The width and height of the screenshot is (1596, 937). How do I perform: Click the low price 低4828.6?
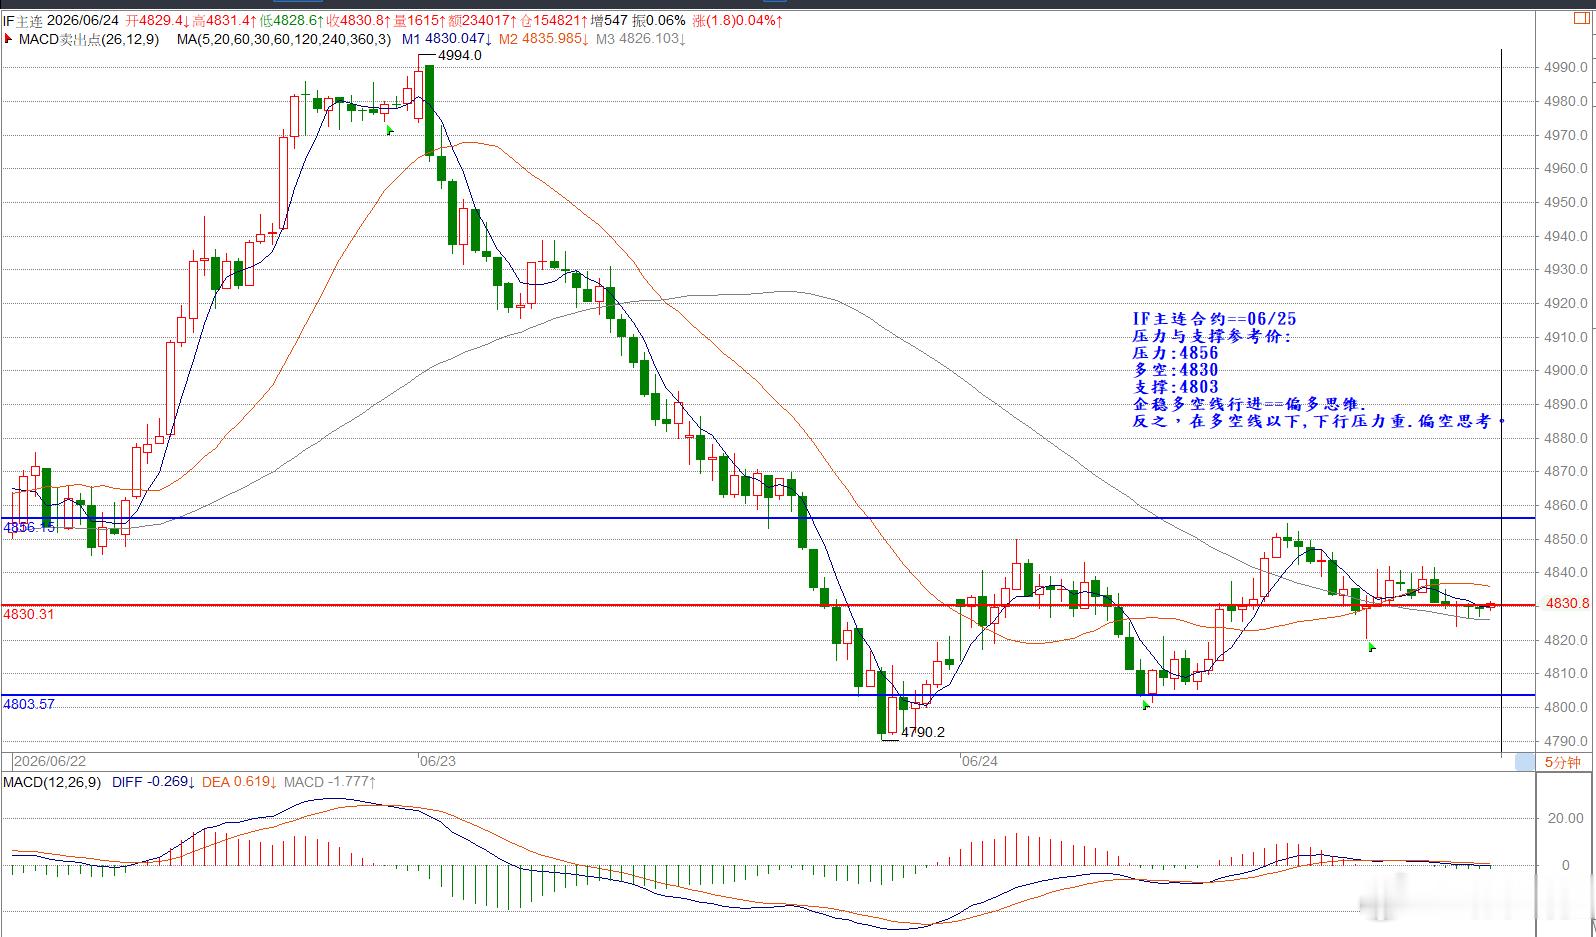[291, 21]
